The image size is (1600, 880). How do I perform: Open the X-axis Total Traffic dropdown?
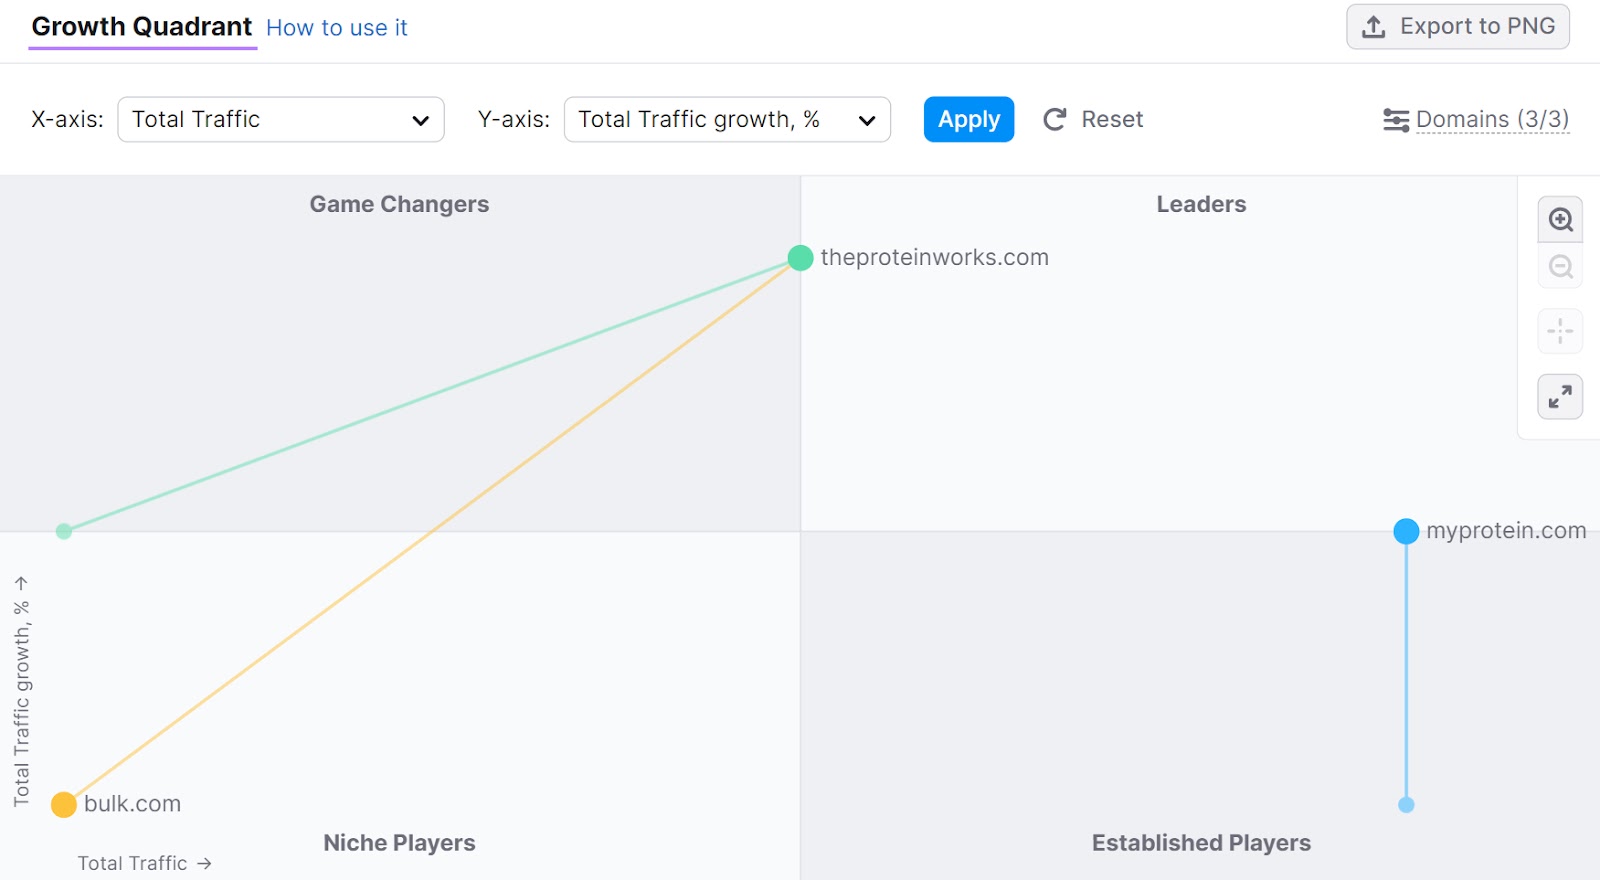281,120
